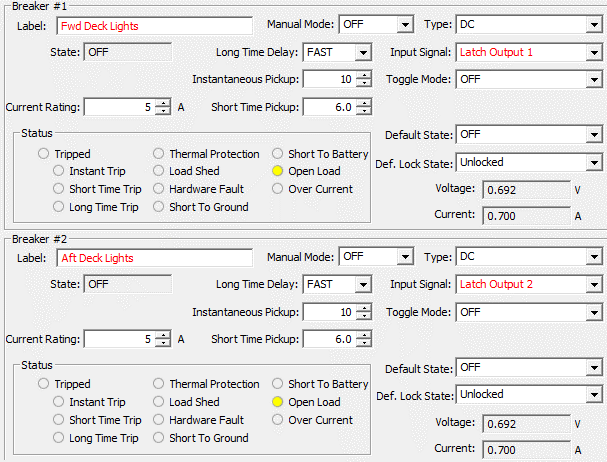The height and width of the screenshot is (462, 607).
Task: Select Hardware Fault status in Breaker #2
Action: 160,420
